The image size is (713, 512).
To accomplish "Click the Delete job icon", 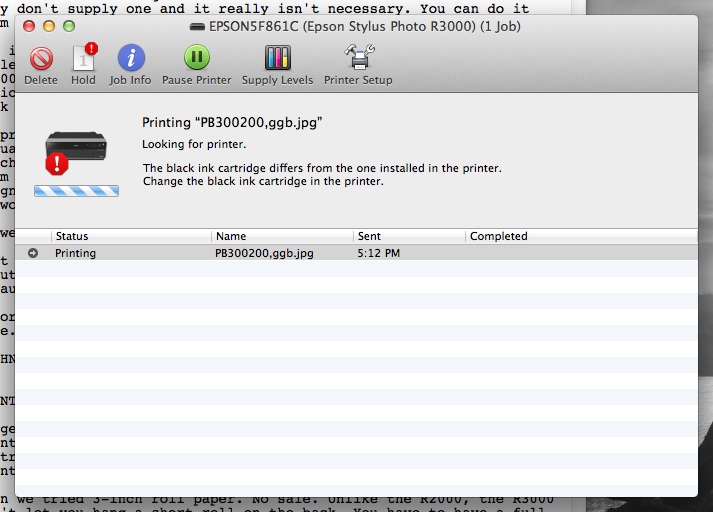I will (x=41, y=59).
